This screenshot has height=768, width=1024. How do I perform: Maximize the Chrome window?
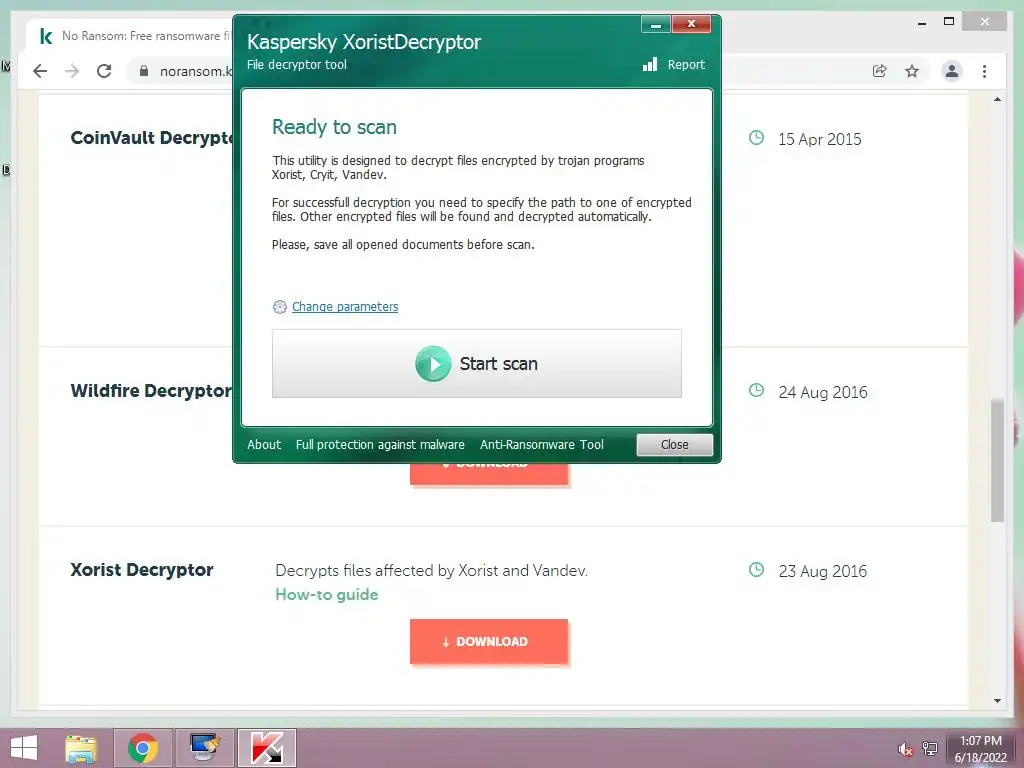[949, 22]
